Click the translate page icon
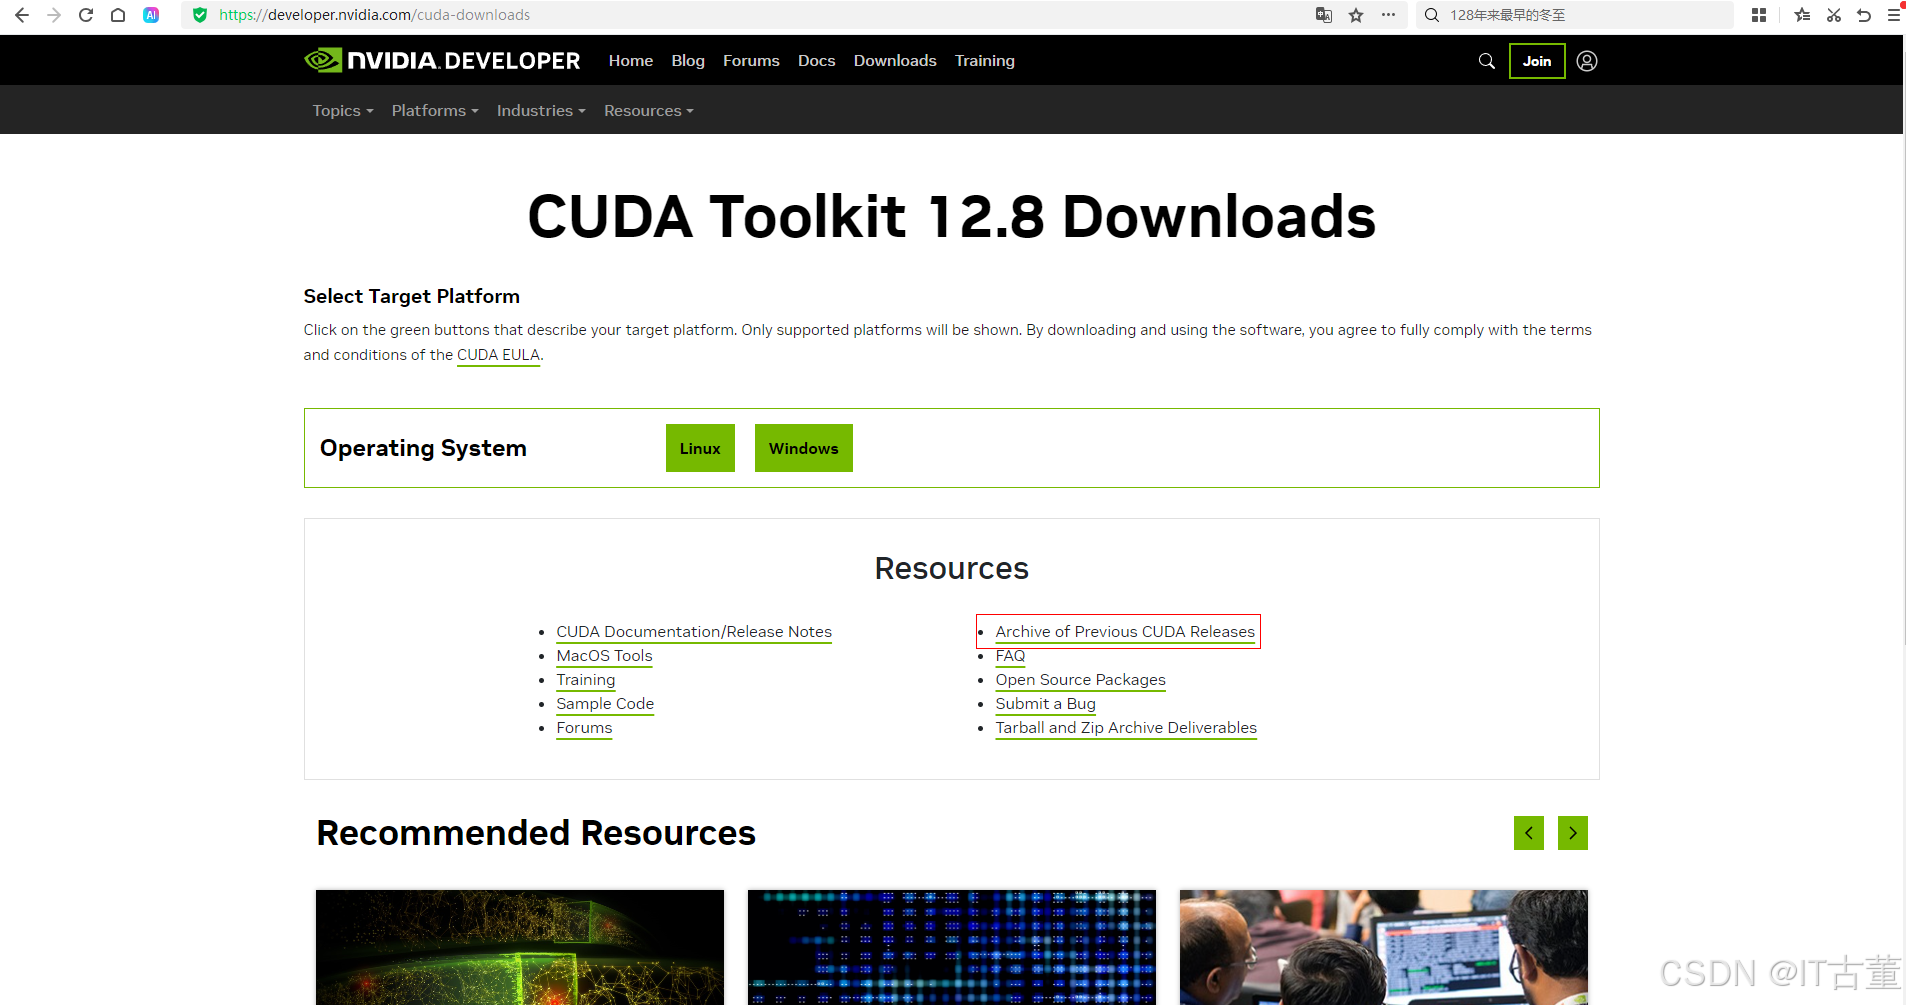The width and height of the screenshot is (1906, 1005). (x=1324, y=15)
